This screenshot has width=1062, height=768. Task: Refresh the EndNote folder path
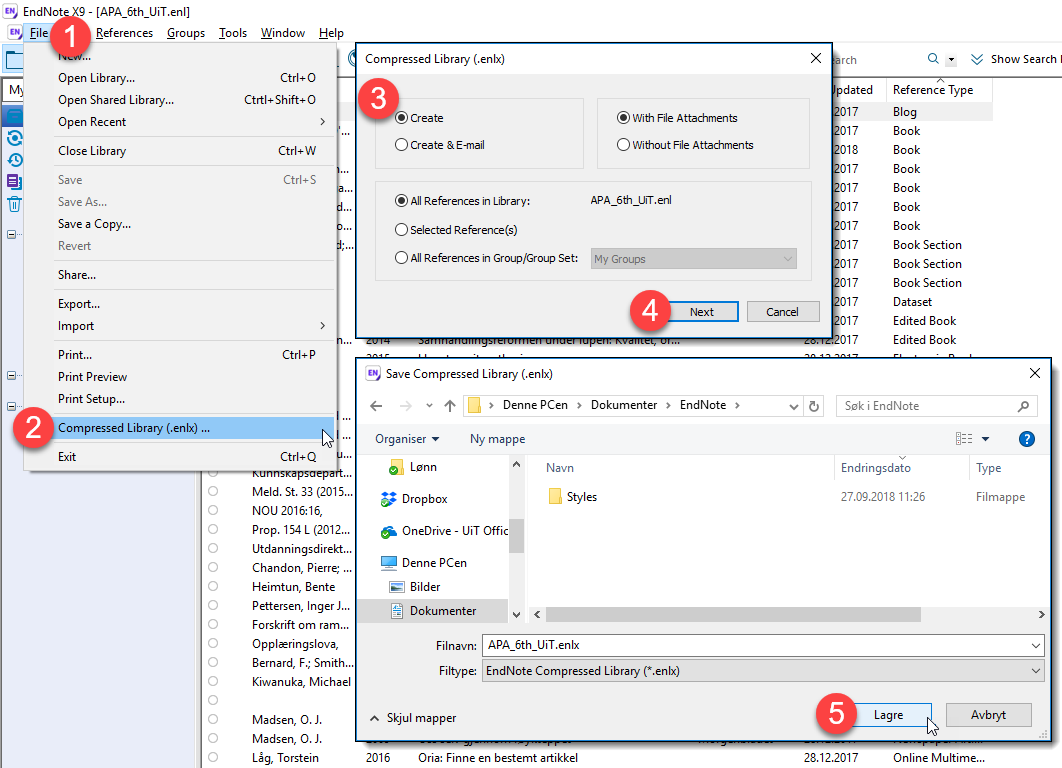tap(814, 406)
